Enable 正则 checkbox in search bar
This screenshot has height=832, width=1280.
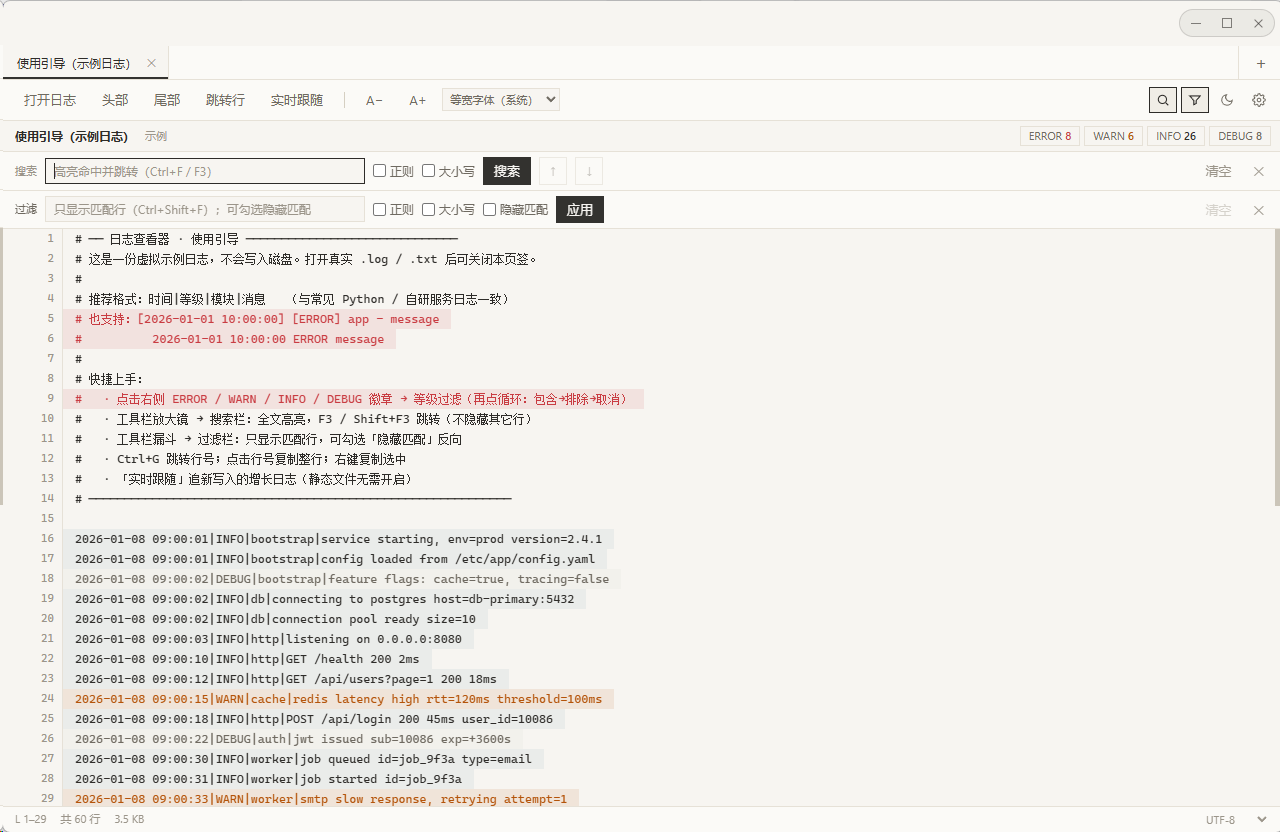tap(380, 171)
